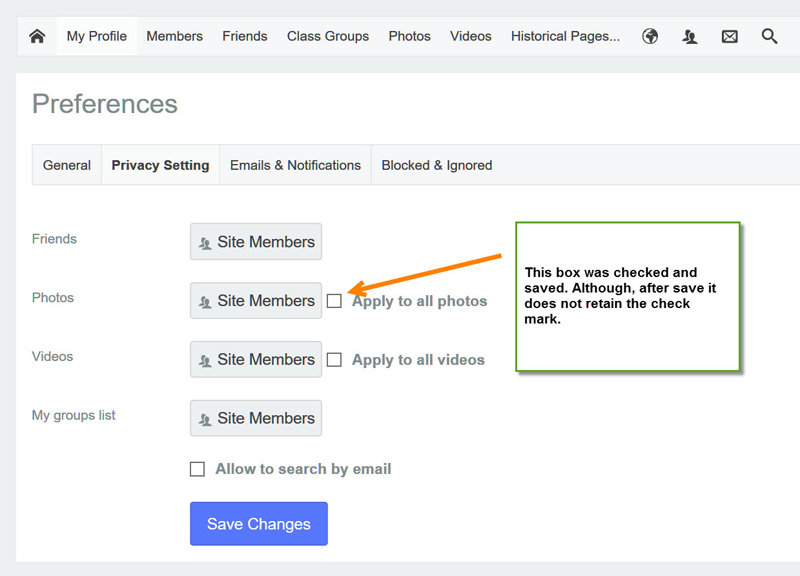Open the Historical Pages menu item
The image size is (800, 576).
point(565,36)
